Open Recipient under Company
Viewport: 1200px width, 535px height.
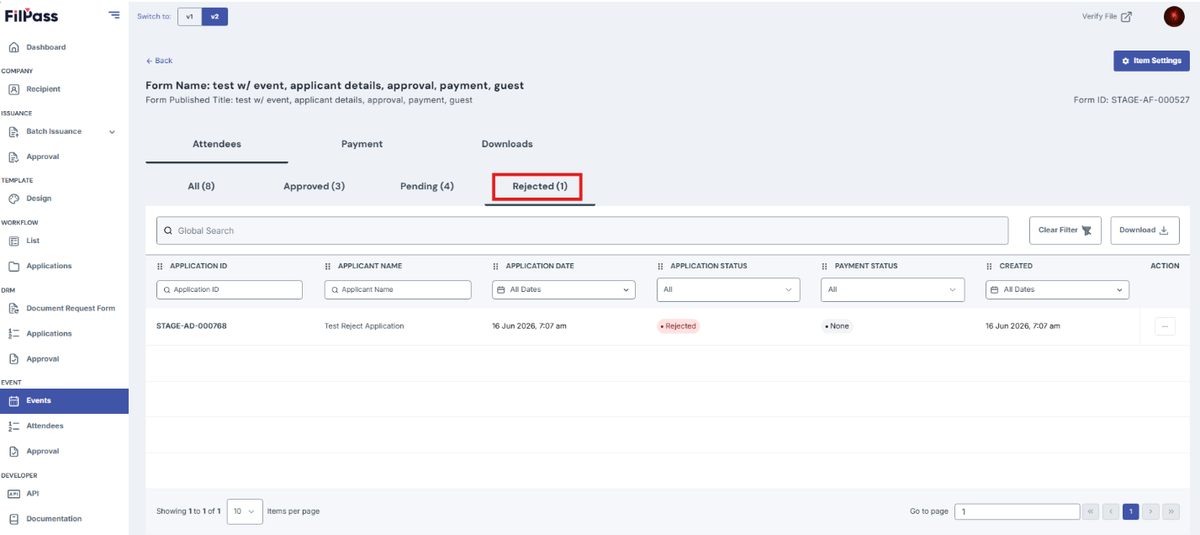43,89
